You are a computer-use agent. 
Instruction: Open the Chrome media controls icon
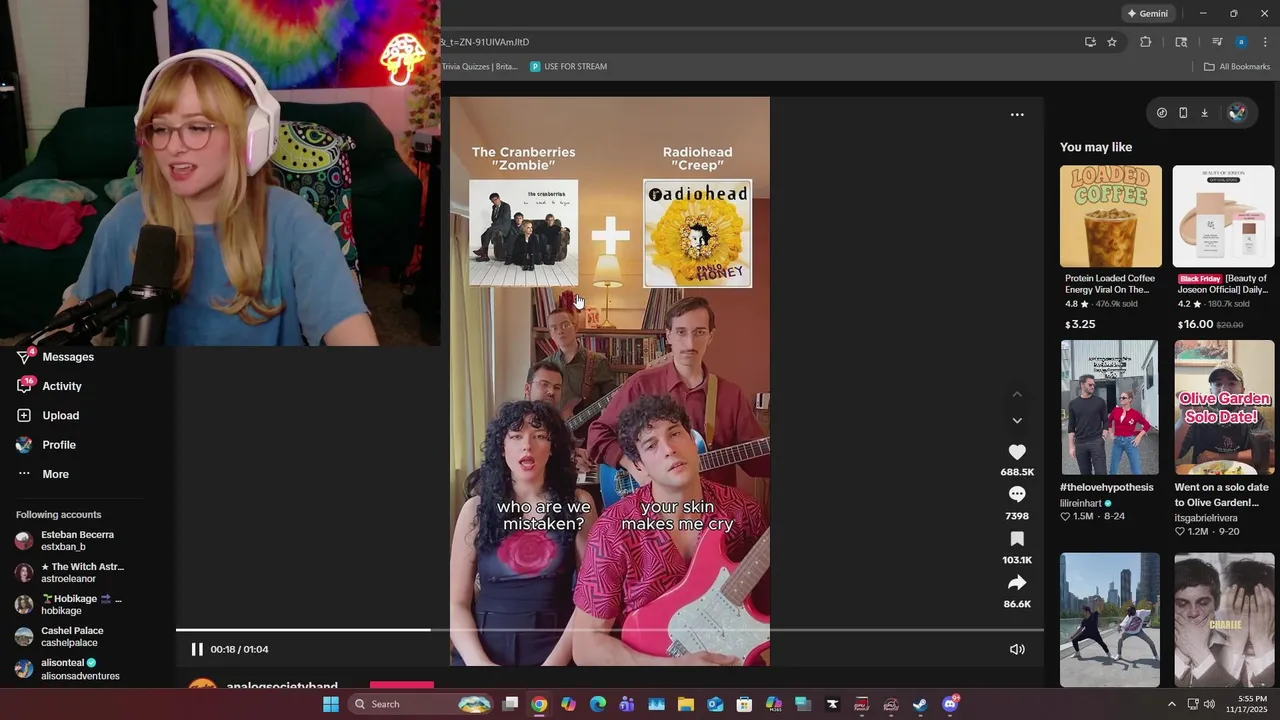pos(1217,42)
